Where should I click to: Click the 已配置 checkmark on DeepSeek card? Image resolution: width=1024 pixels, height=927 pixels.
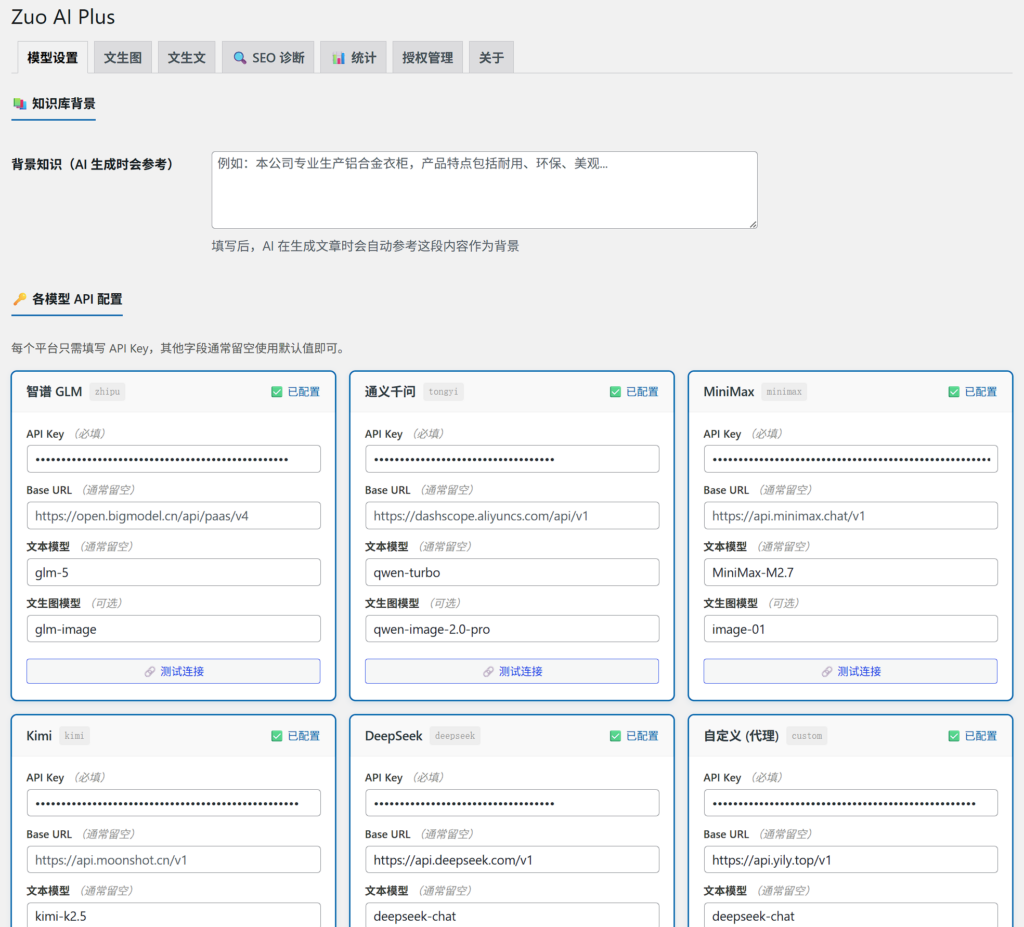pos(615,736)
